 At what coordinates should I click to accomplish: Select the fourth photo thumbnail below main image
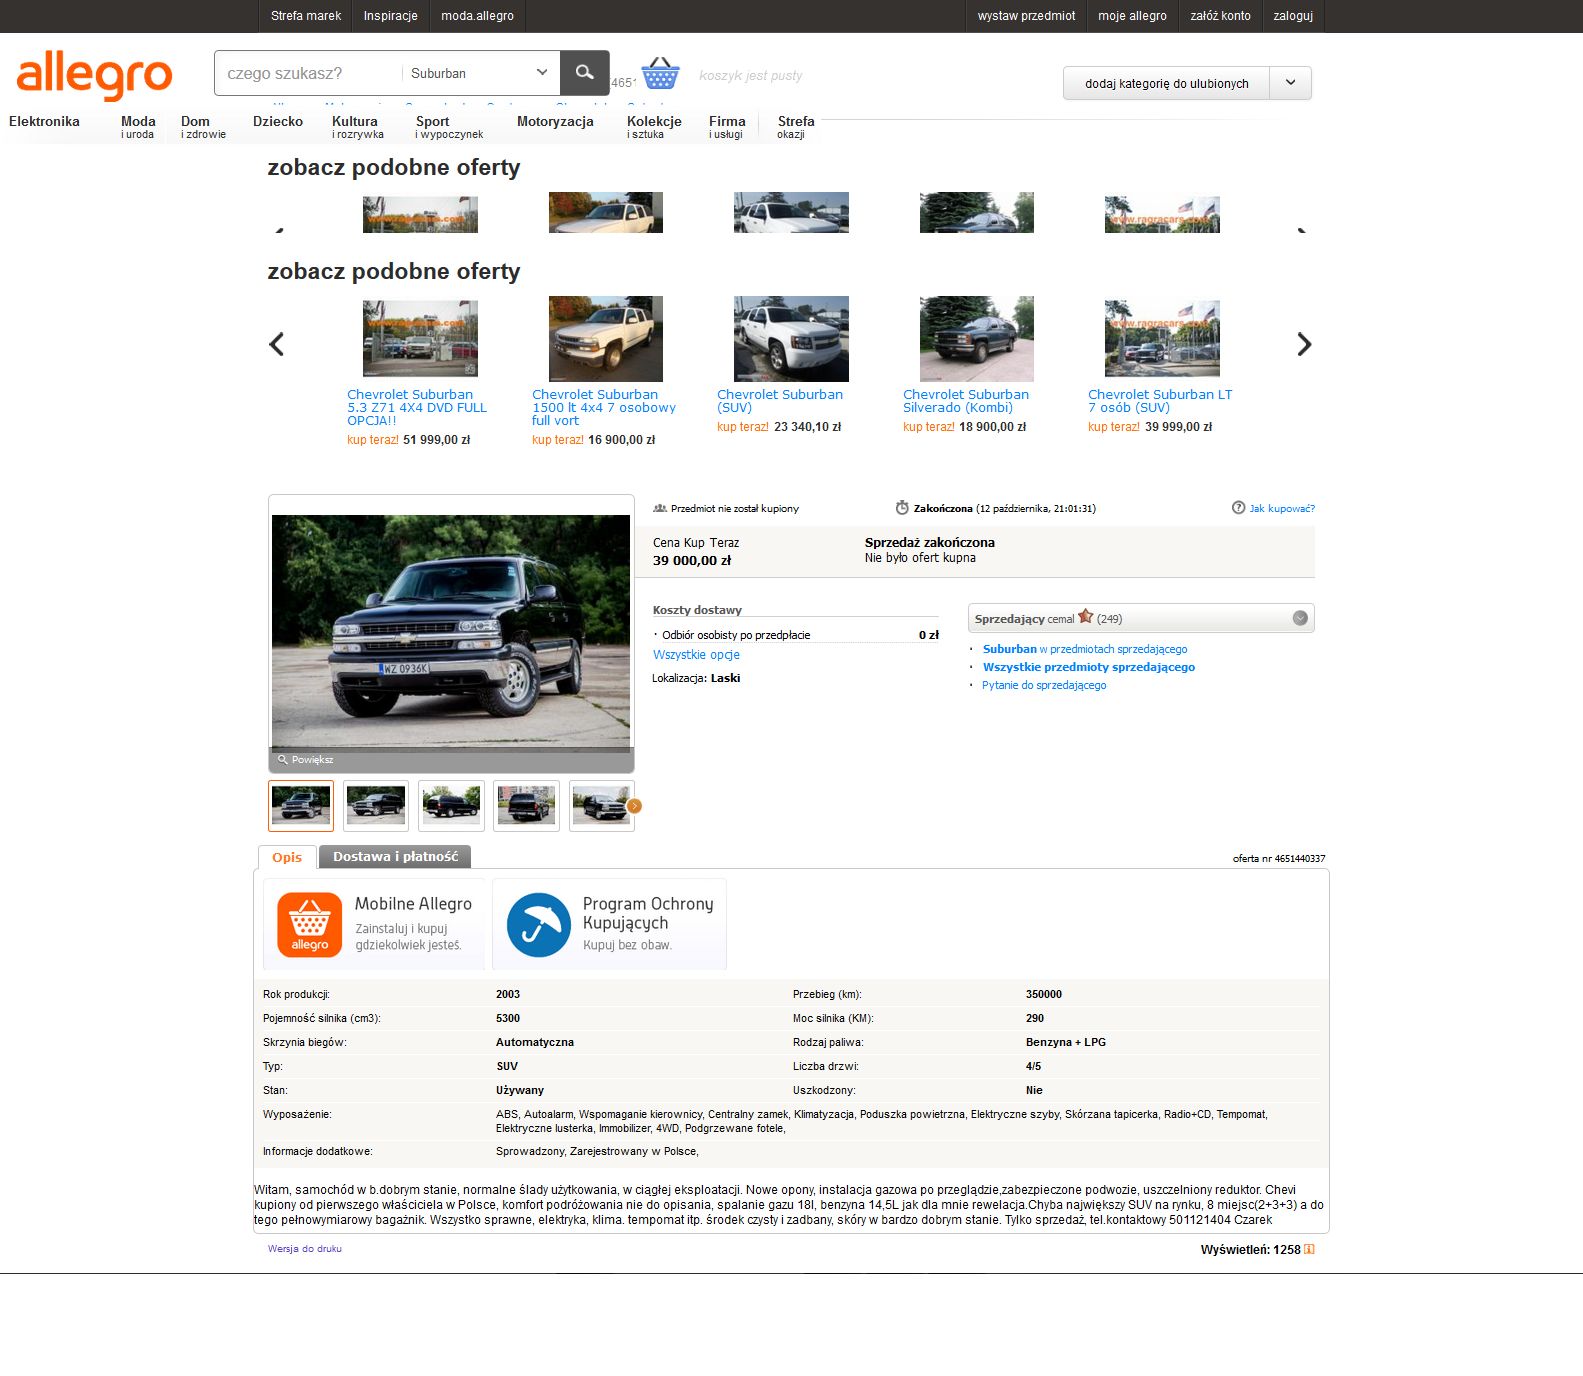527,806
